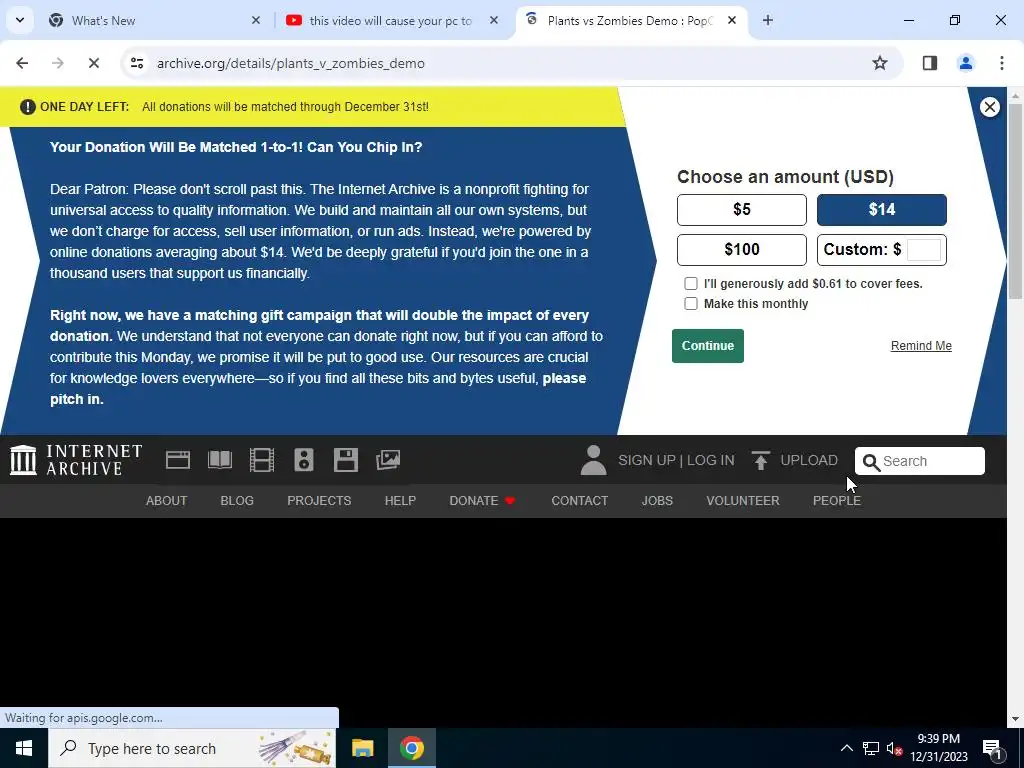This screenshot has height=768, width=1024.
Task: Open the Software floppy disk icon
Action: pyautogui.click(x=345, y=460)
